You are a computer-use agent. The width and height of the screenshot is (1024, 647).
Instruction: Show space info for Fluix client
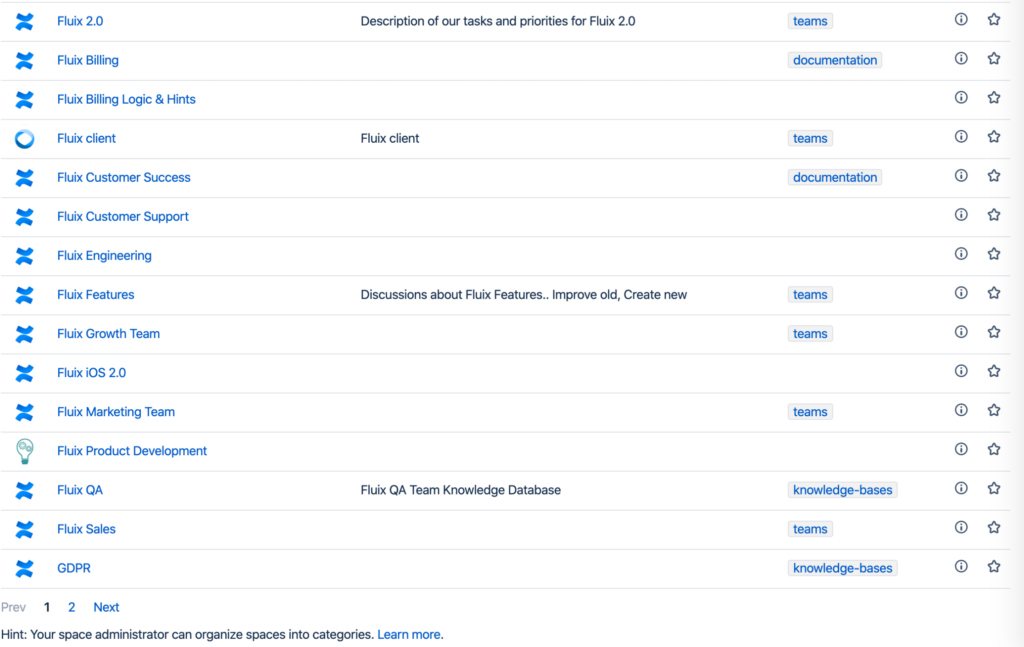[961, 137]
